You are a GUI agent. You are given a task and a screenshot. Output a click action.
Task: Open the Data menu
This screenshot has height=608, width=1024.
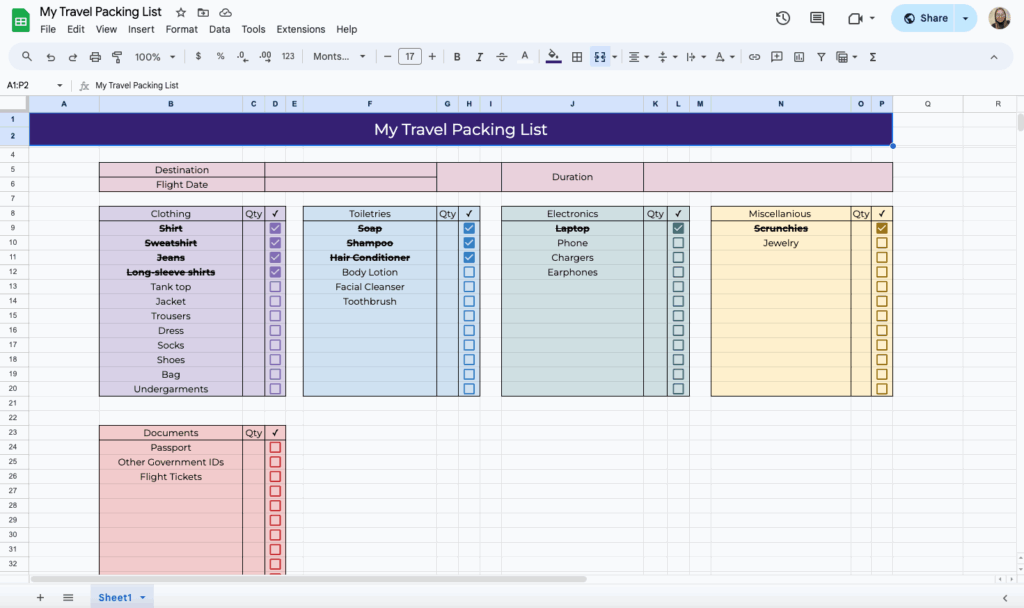pos(219,29)
